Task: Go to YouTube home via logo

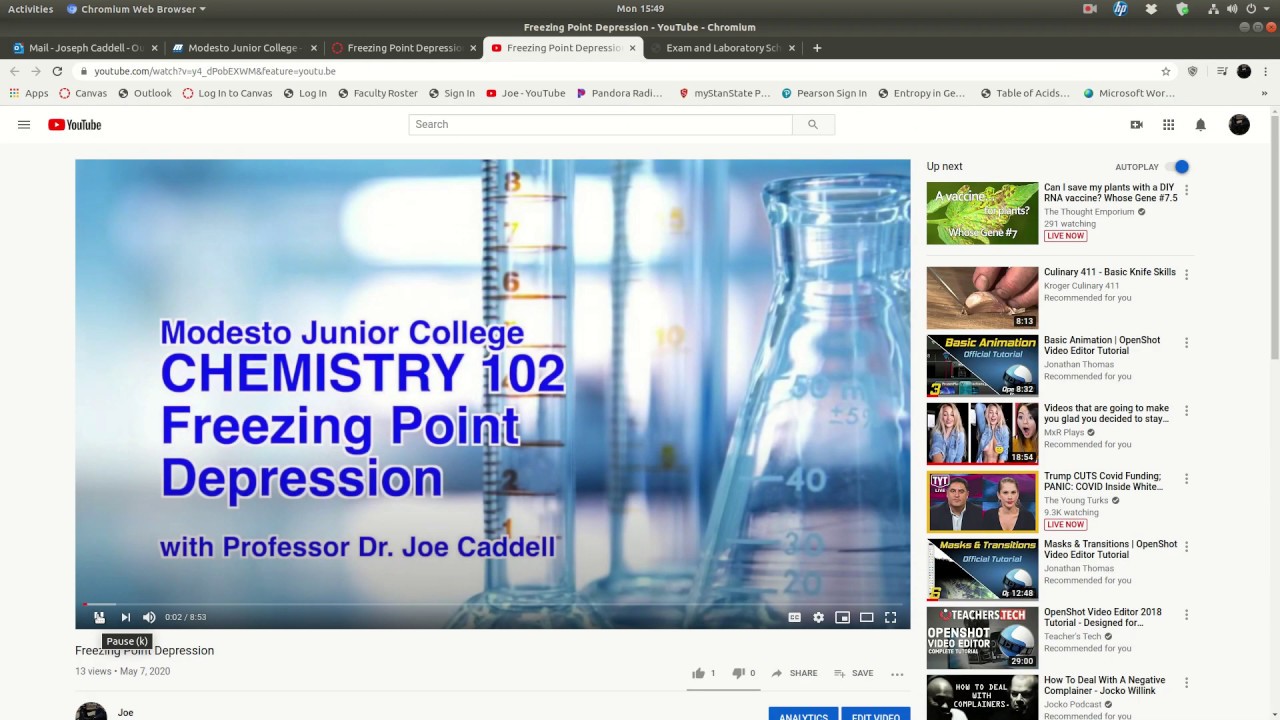Action: click(75, 125)
